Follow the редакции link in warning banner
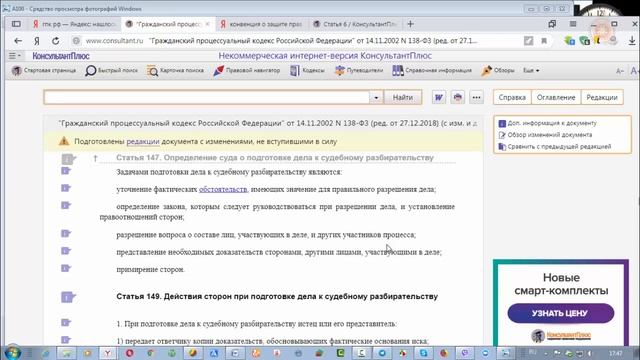 coord(143,142)
